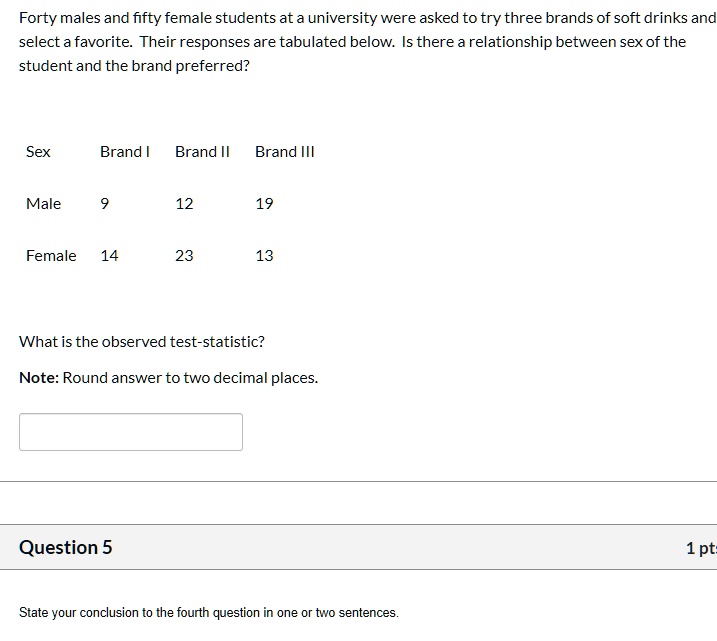Image resolution: width=717 pixels, height=641 pixels.
Task: Click the 'Forty males and fifty female' paragraph
Action: (x=368, y=42)
